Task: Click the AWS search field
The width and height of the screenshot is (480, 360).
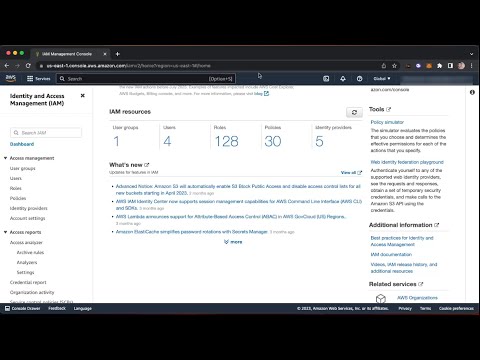Action: 146,79
